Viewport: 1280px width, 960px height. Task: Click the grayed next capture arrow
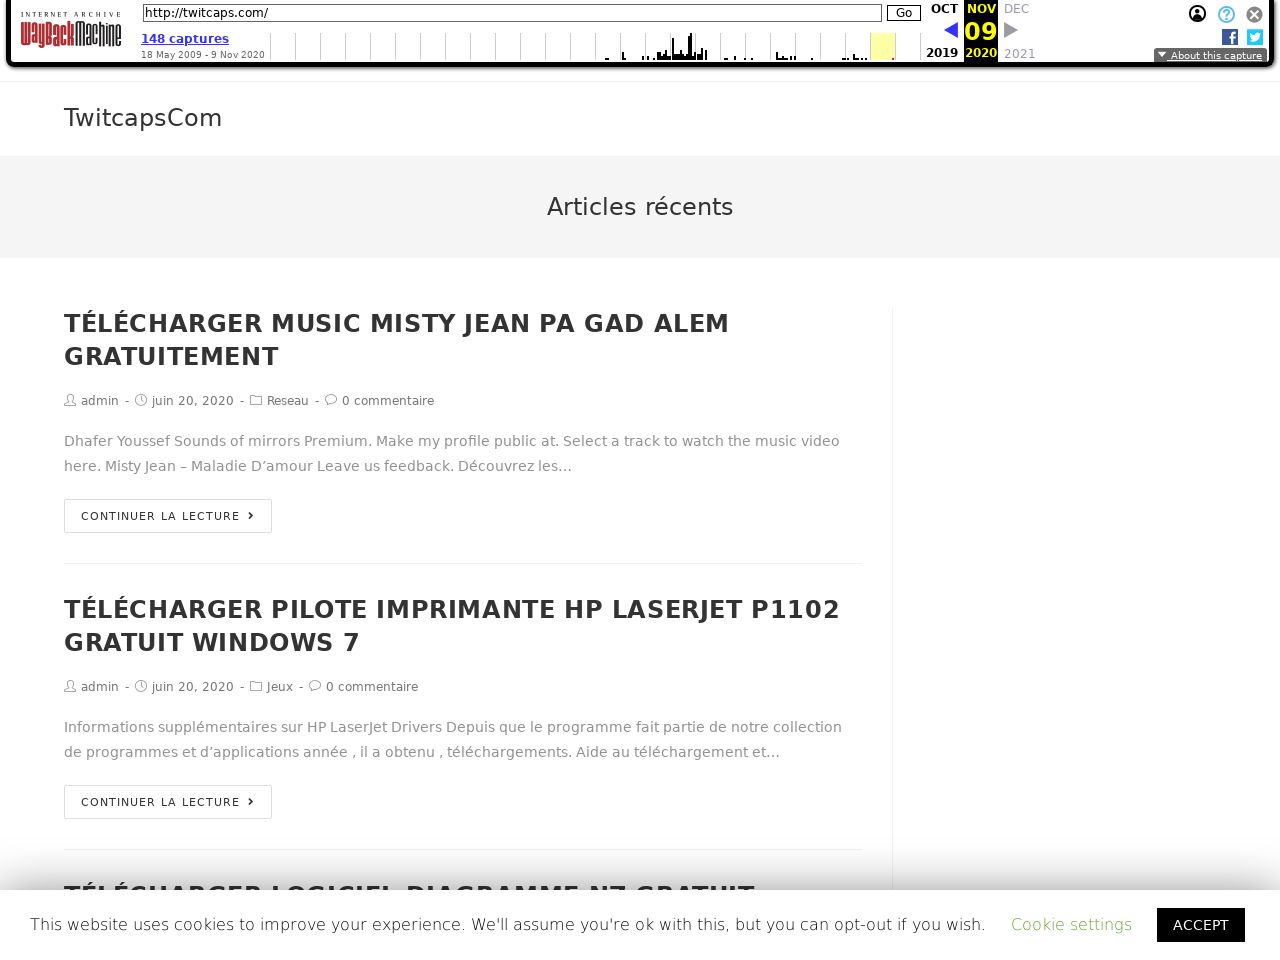click(x=1011, y=30)
